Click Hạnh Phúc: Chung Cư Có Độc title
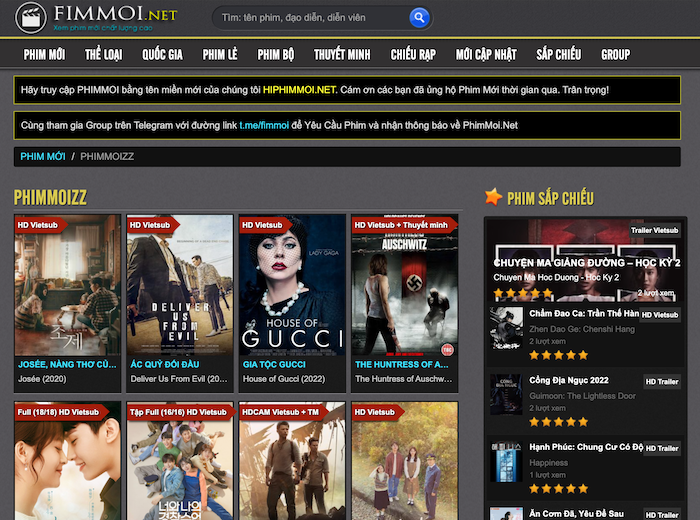700x520 pixels. [x=586, y=447]
